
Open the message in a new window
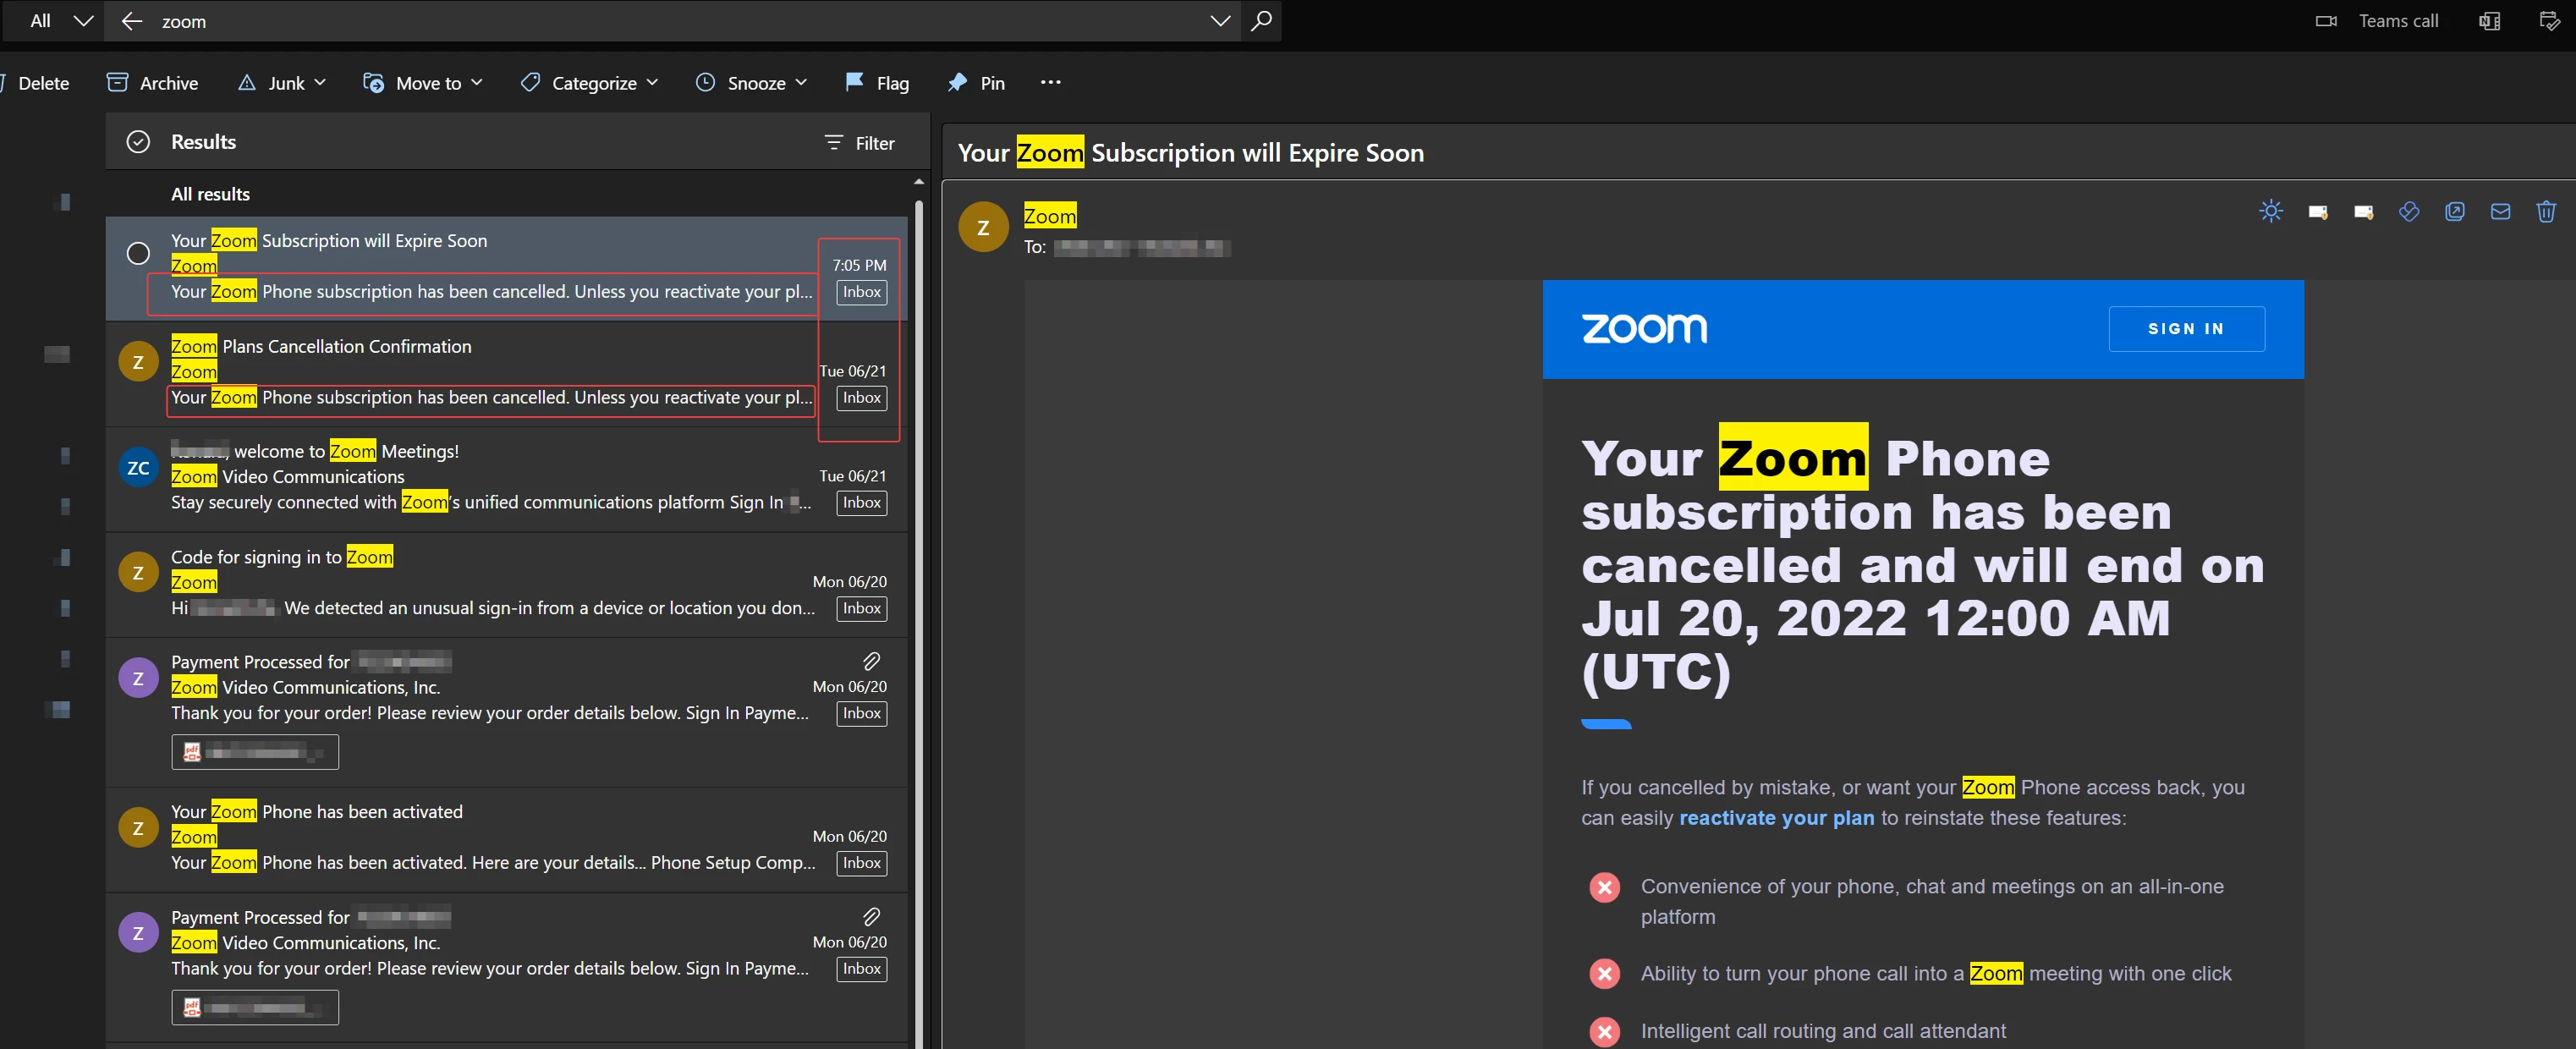2454,211
